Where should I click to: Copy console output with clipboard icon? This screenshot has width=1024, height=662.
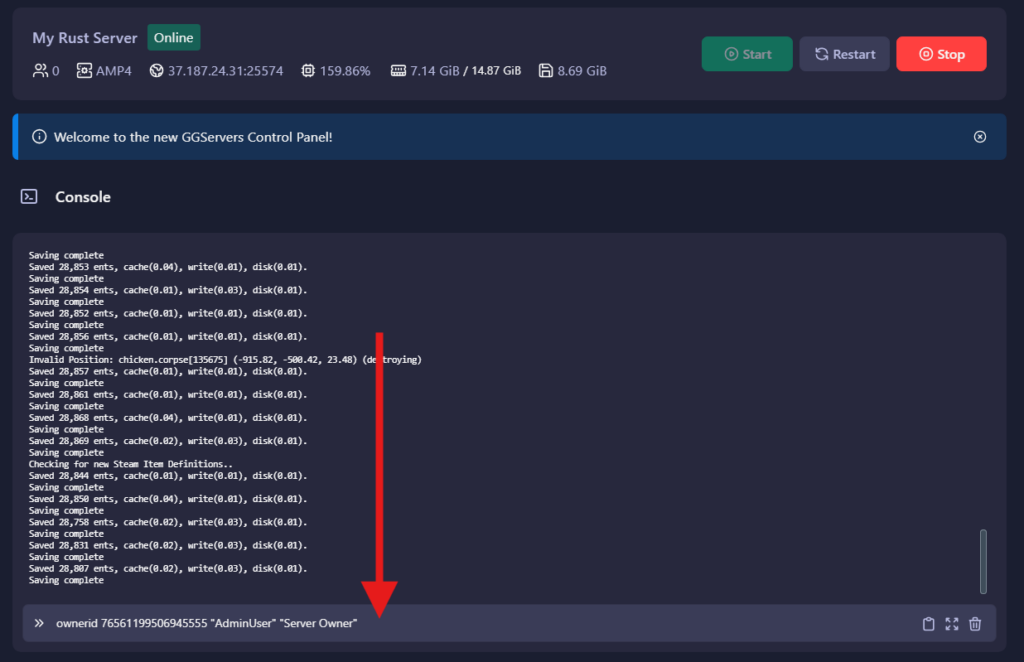pyautogui.click(x=928, y=624)
